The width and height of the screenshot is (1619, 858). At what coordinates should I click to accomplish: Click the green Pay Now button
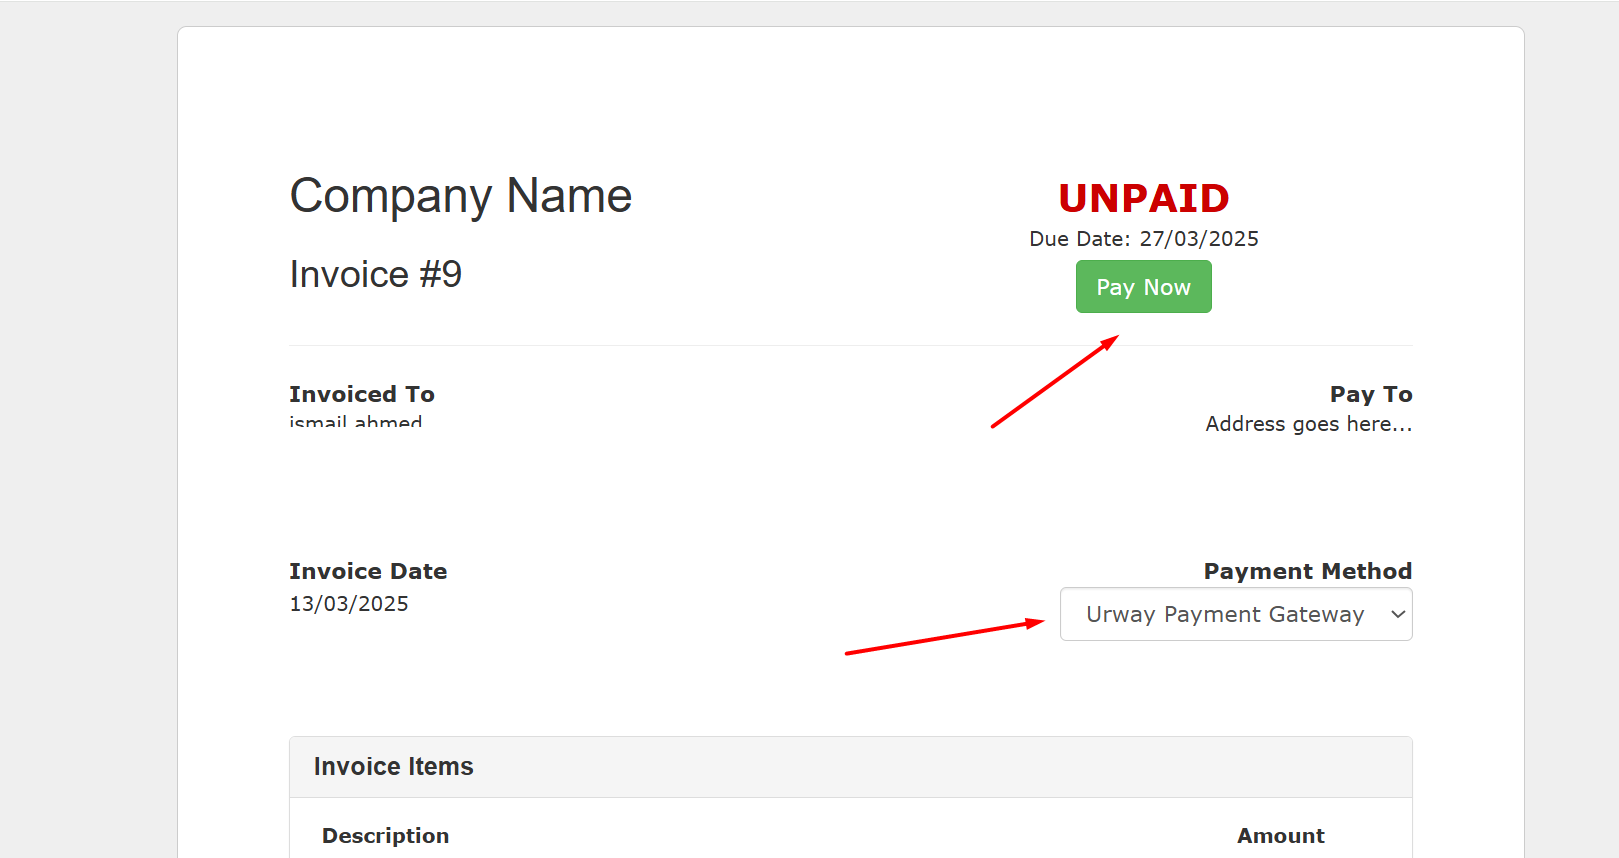1143,287
